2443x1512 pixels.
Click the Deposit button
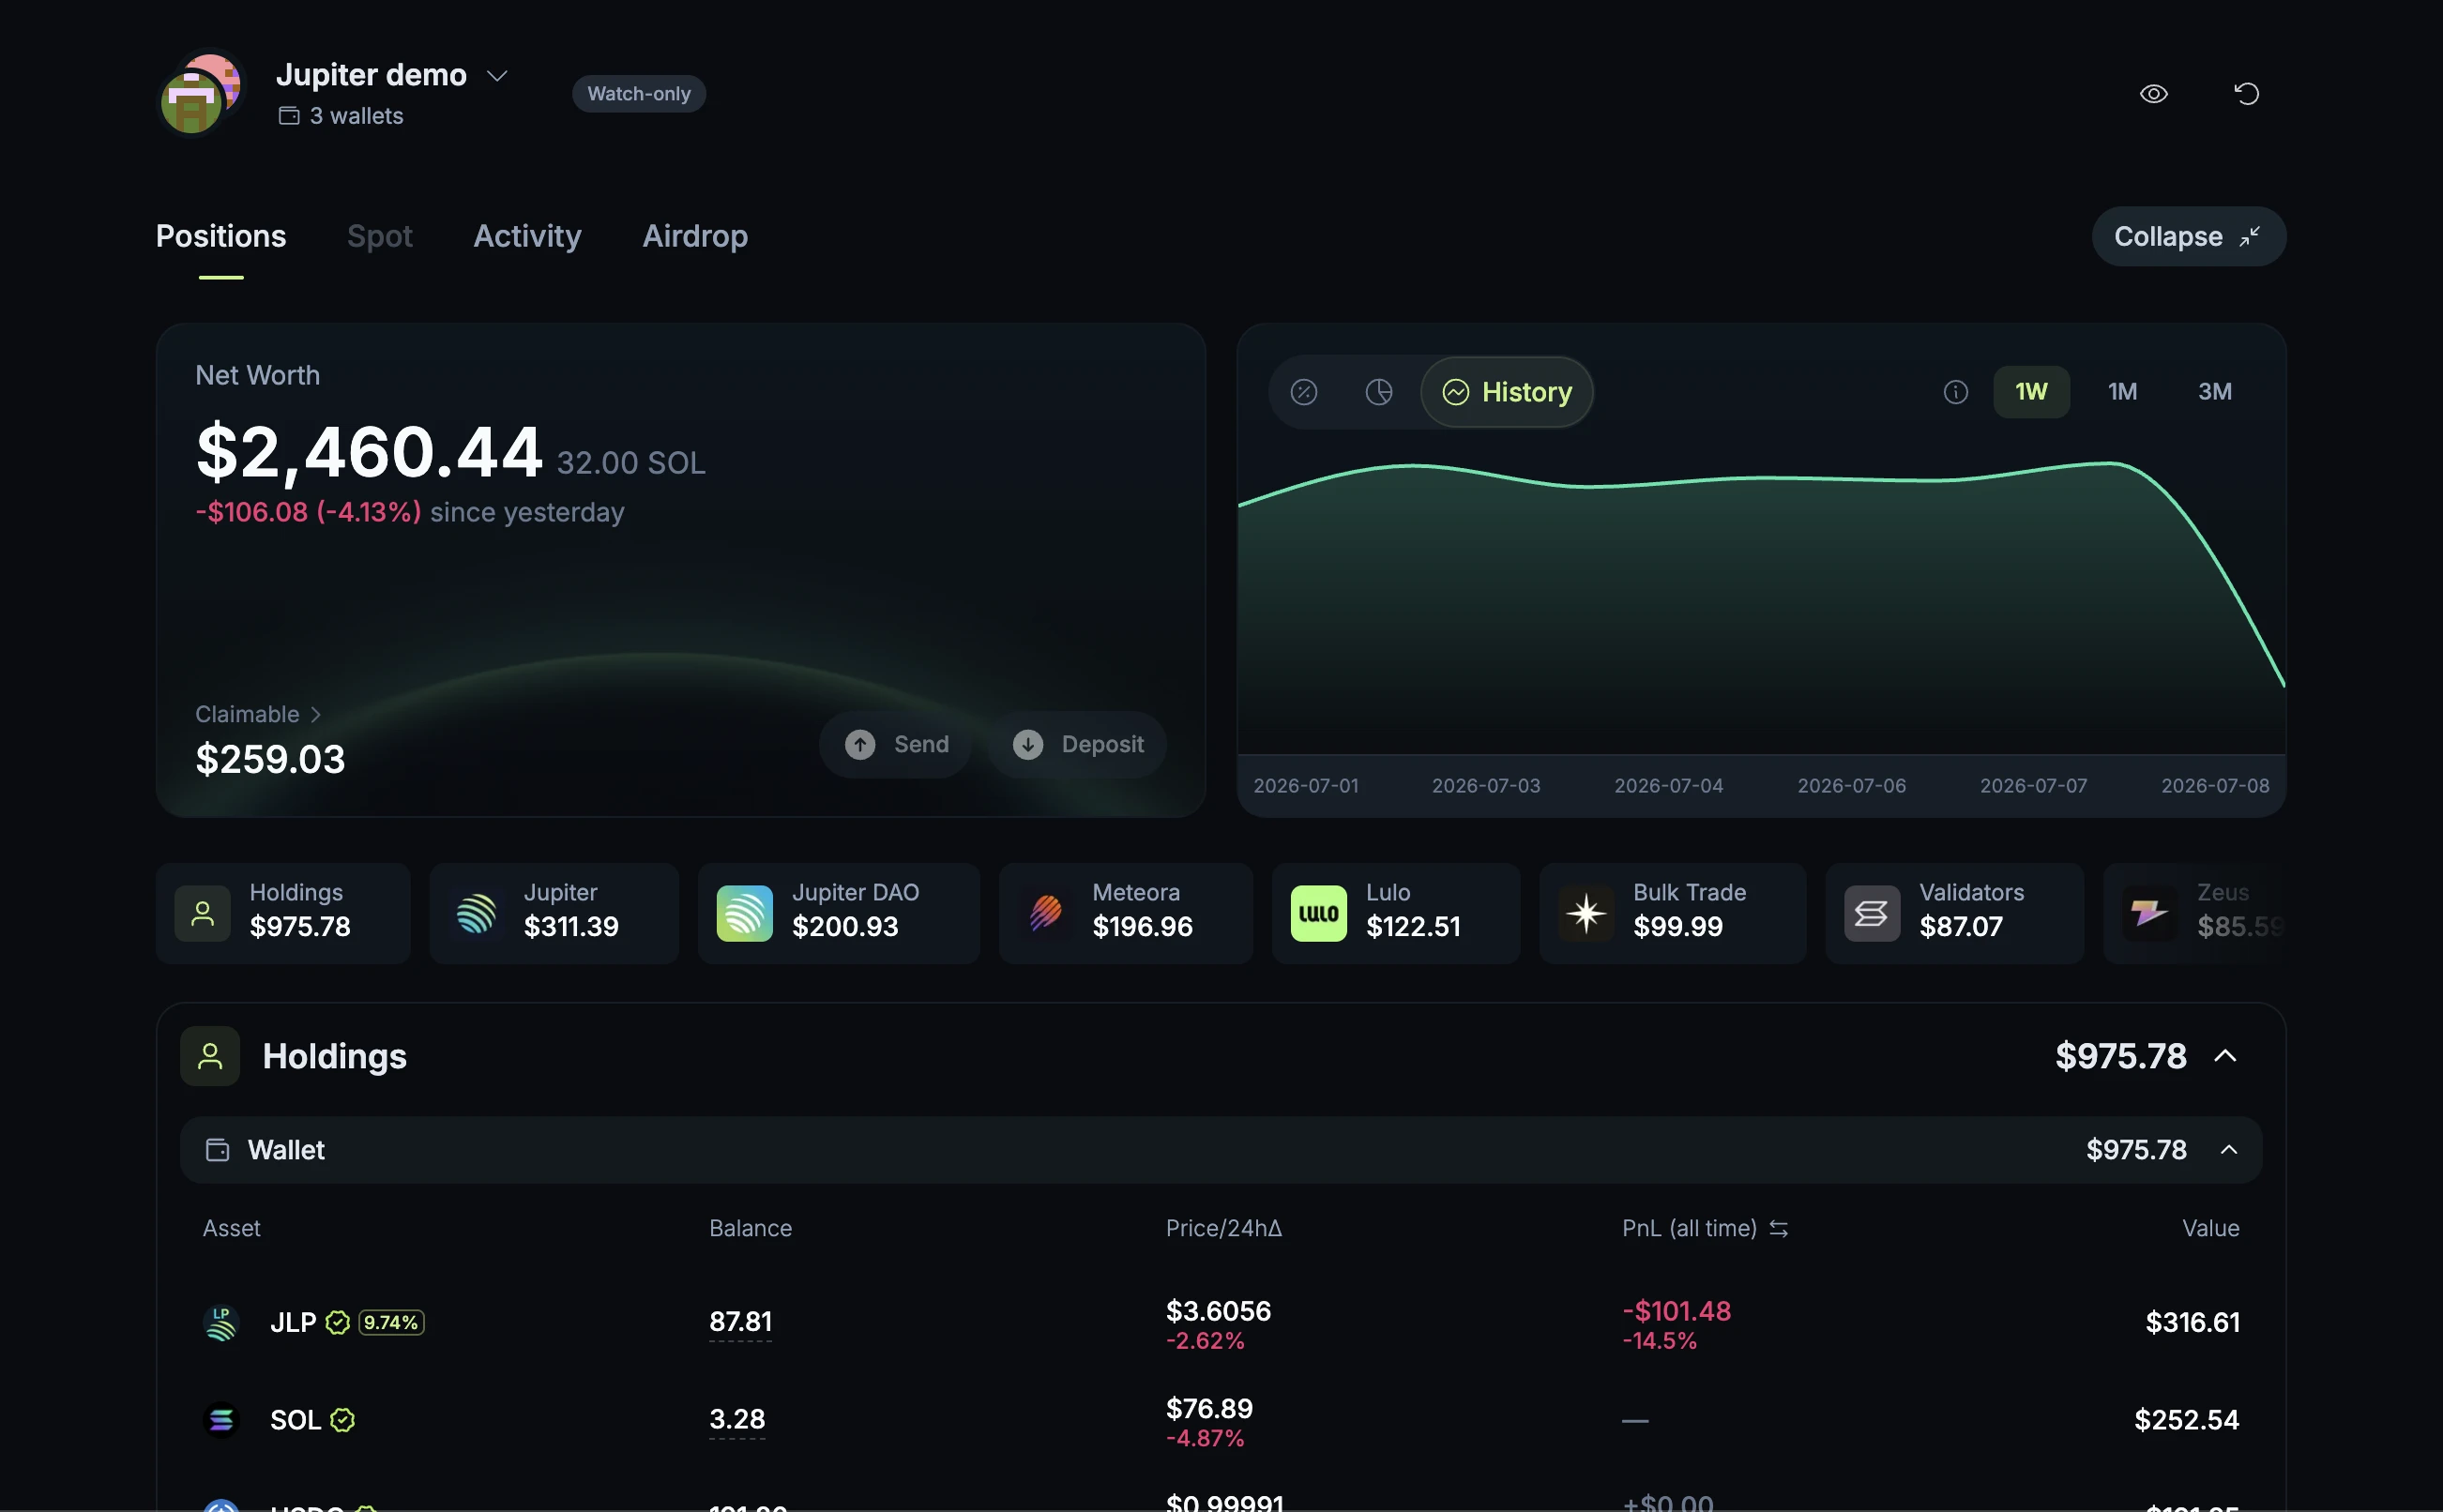click(1077, 744)
